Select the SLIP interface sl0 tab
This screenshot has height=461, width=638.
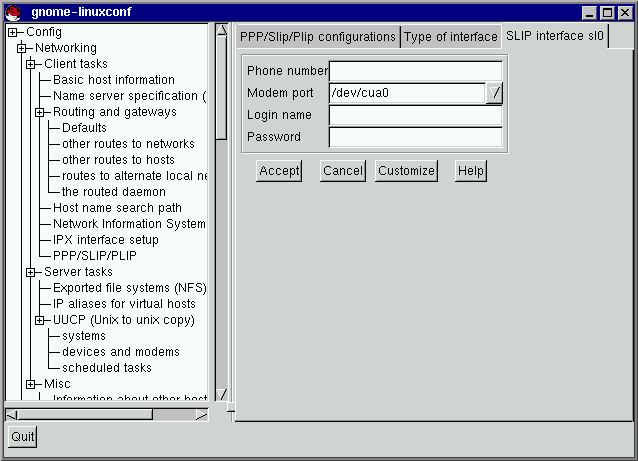tap(554, 36)
